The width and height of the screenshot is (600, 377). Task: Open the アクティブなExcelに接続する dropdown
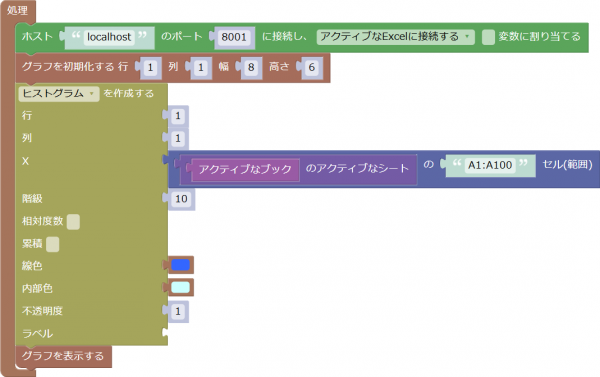tap(396, 37)
